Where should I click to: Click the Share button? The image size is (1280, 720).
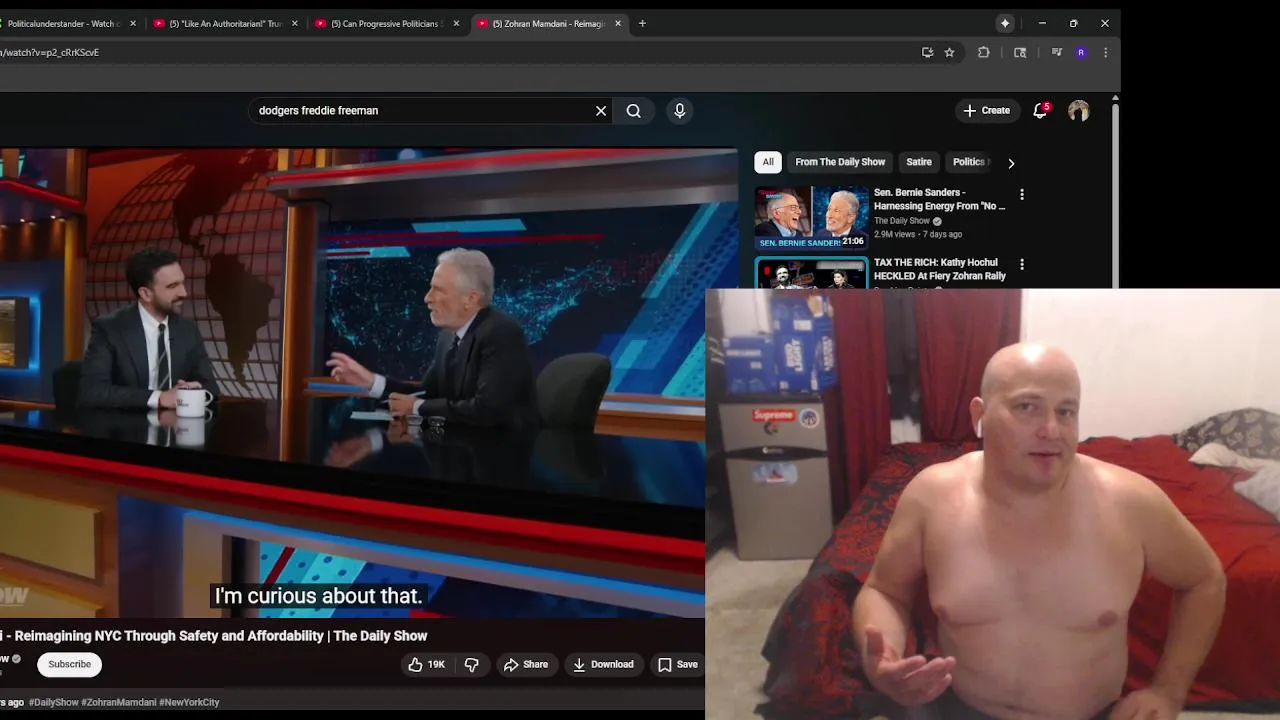526,664
